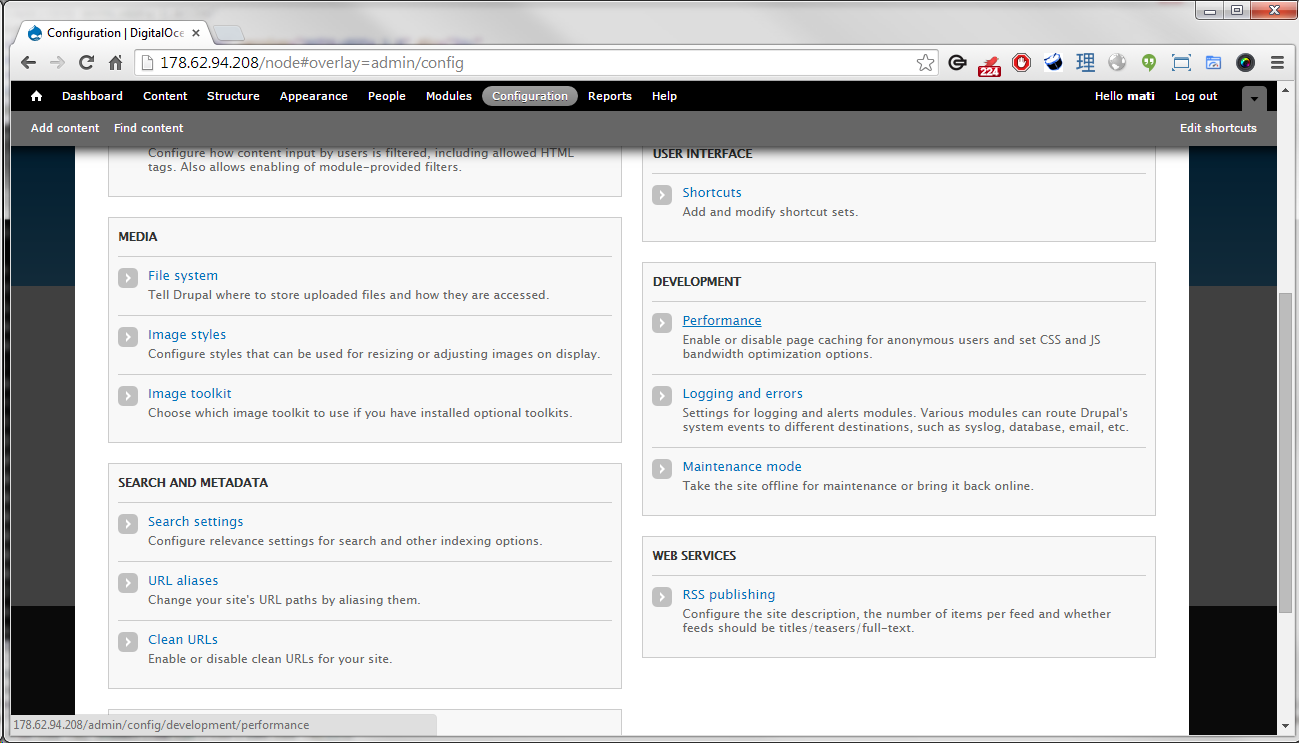Image resolution: width=1299 pixels, height=743 pixels.
Task: Click the blue drum extension icon
Action: coord(1053,63)
